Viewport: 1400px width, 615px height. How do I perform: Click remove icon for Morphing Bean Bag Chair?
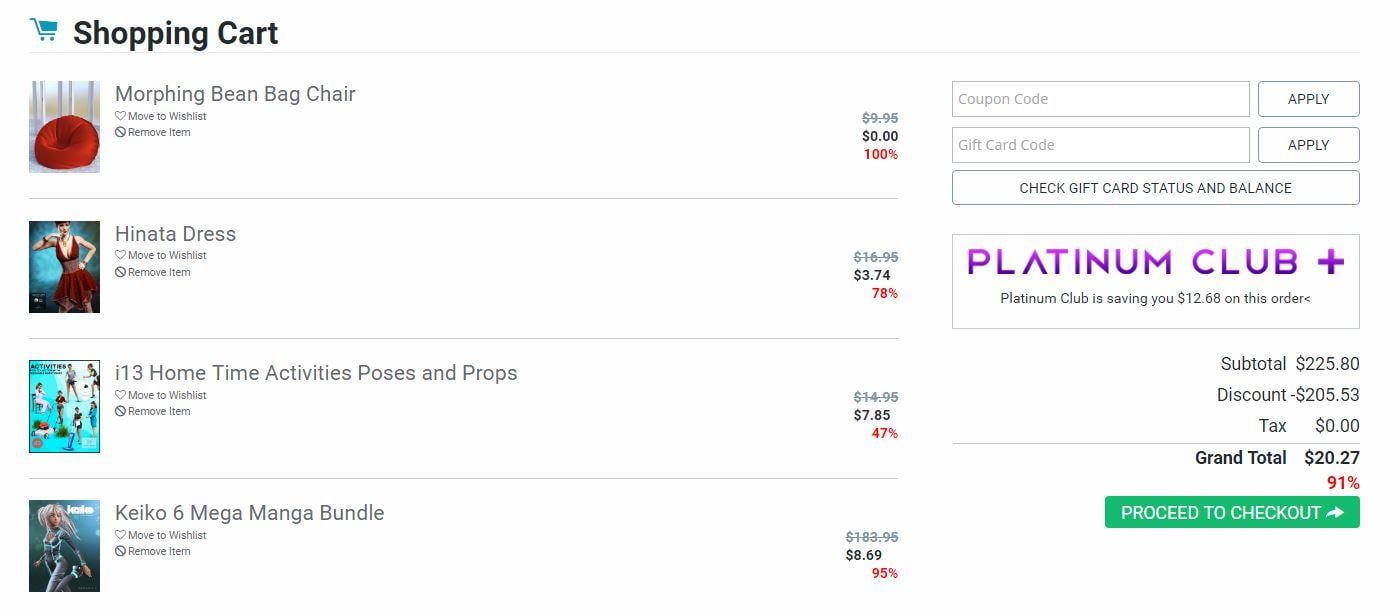[120, 132]
